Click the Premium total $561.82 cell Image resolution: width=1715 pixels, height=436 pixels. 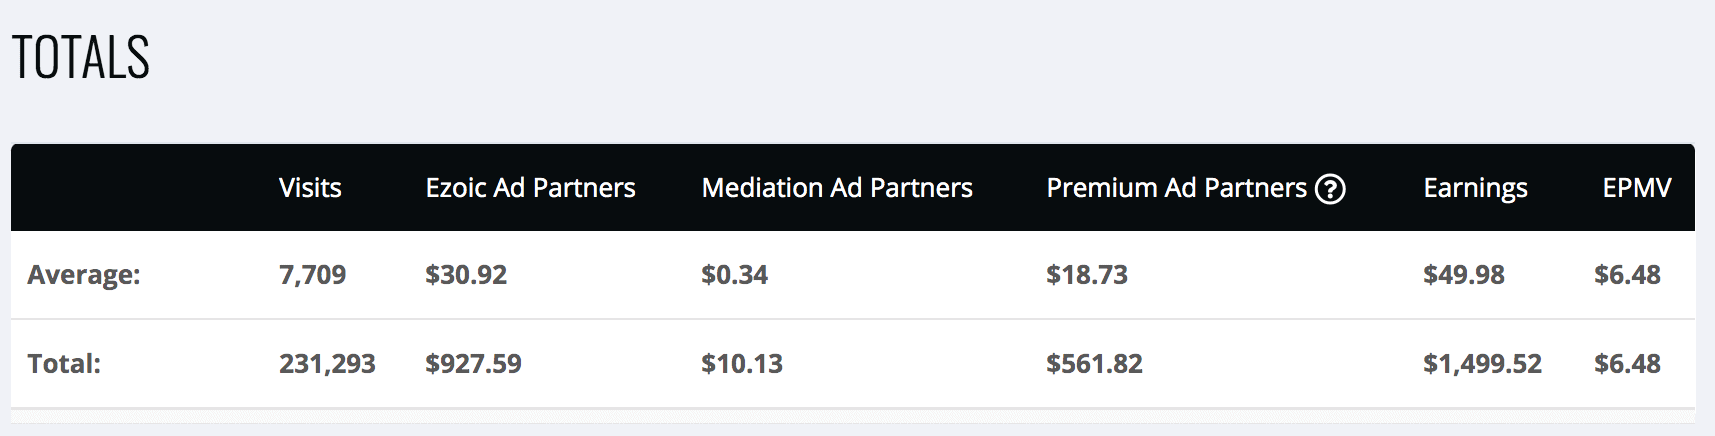point(1094,364)
